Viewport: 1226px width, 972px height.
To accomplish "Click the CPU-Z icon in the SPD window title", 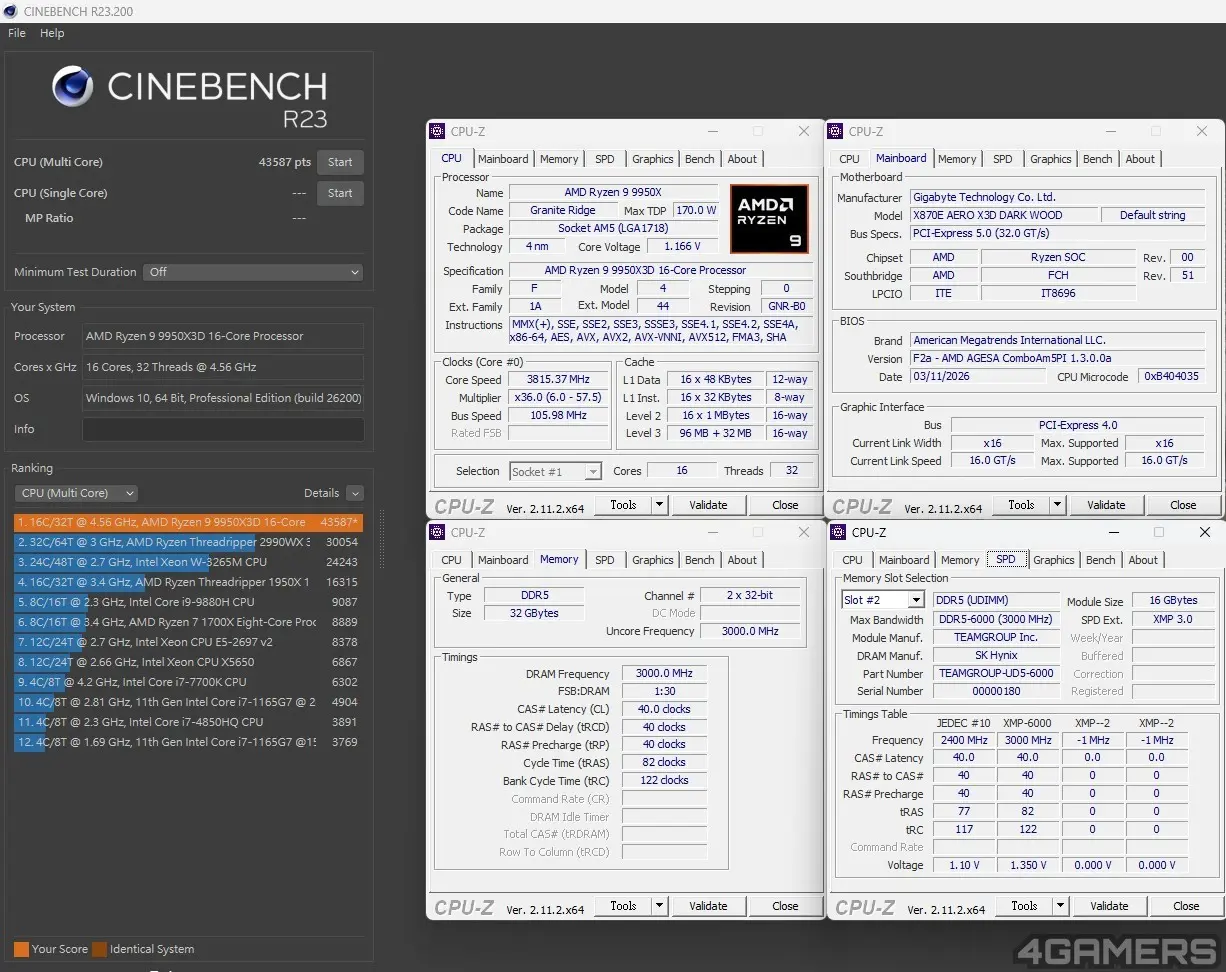I will (x=838, y=532).
